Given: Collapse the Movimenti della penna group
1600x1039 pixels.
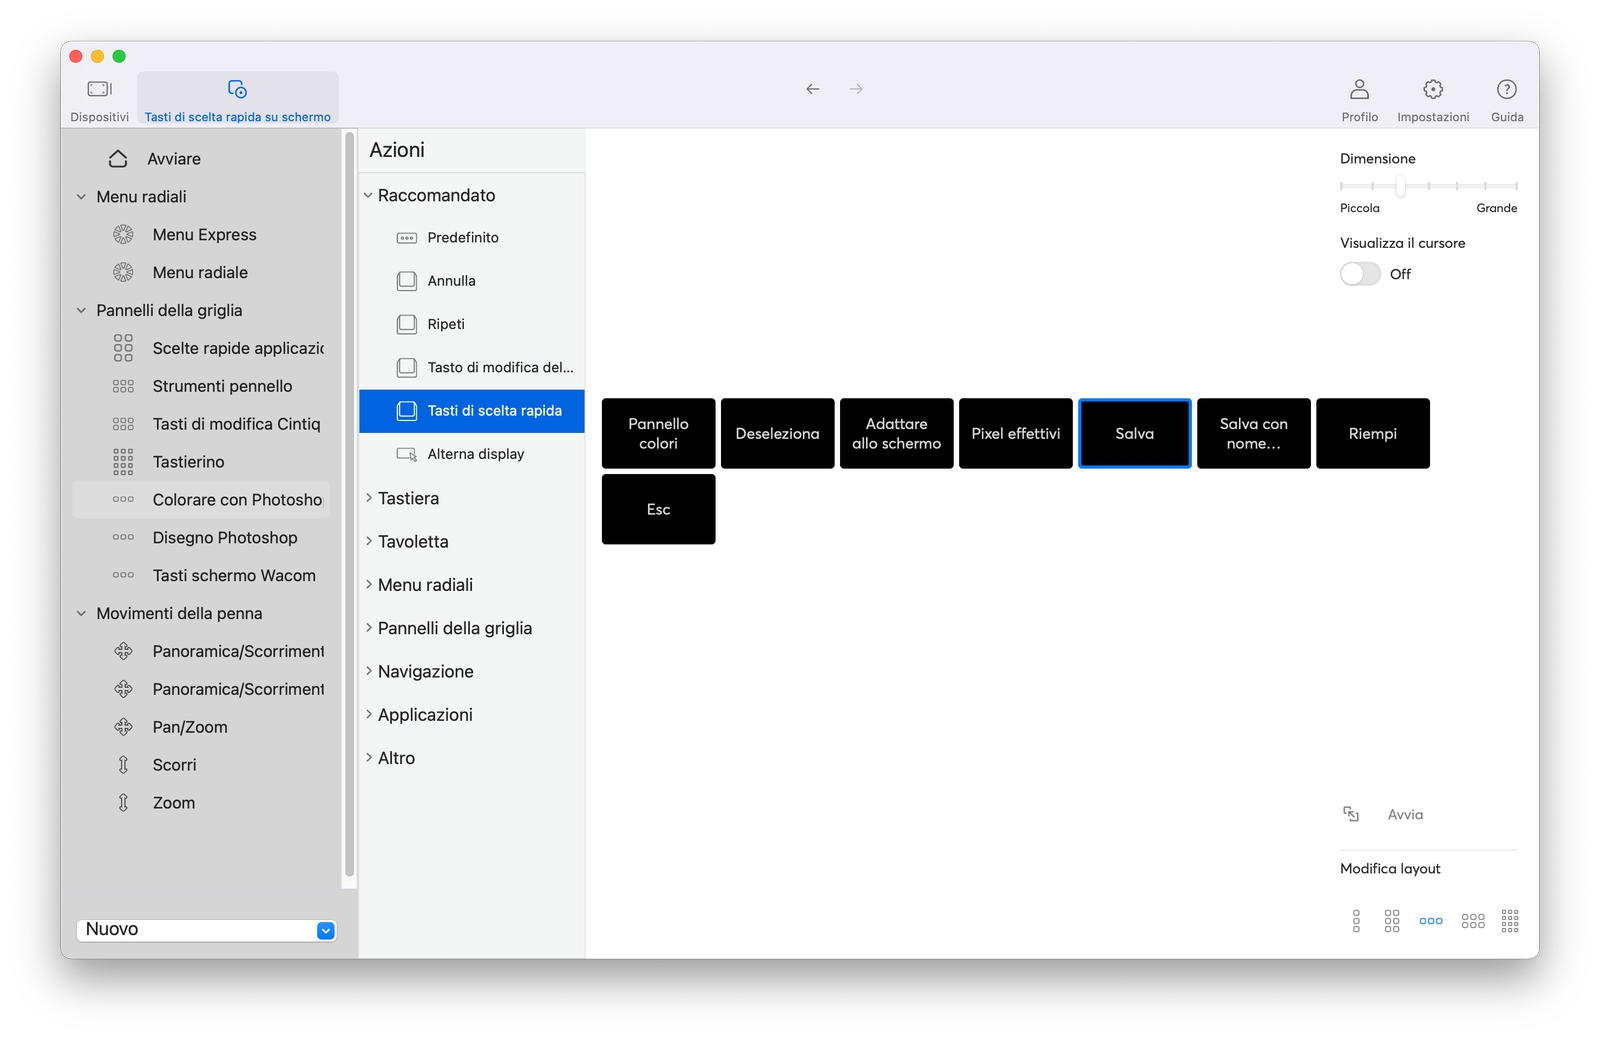Looking at the screenshot, I should tap(82, 614).
